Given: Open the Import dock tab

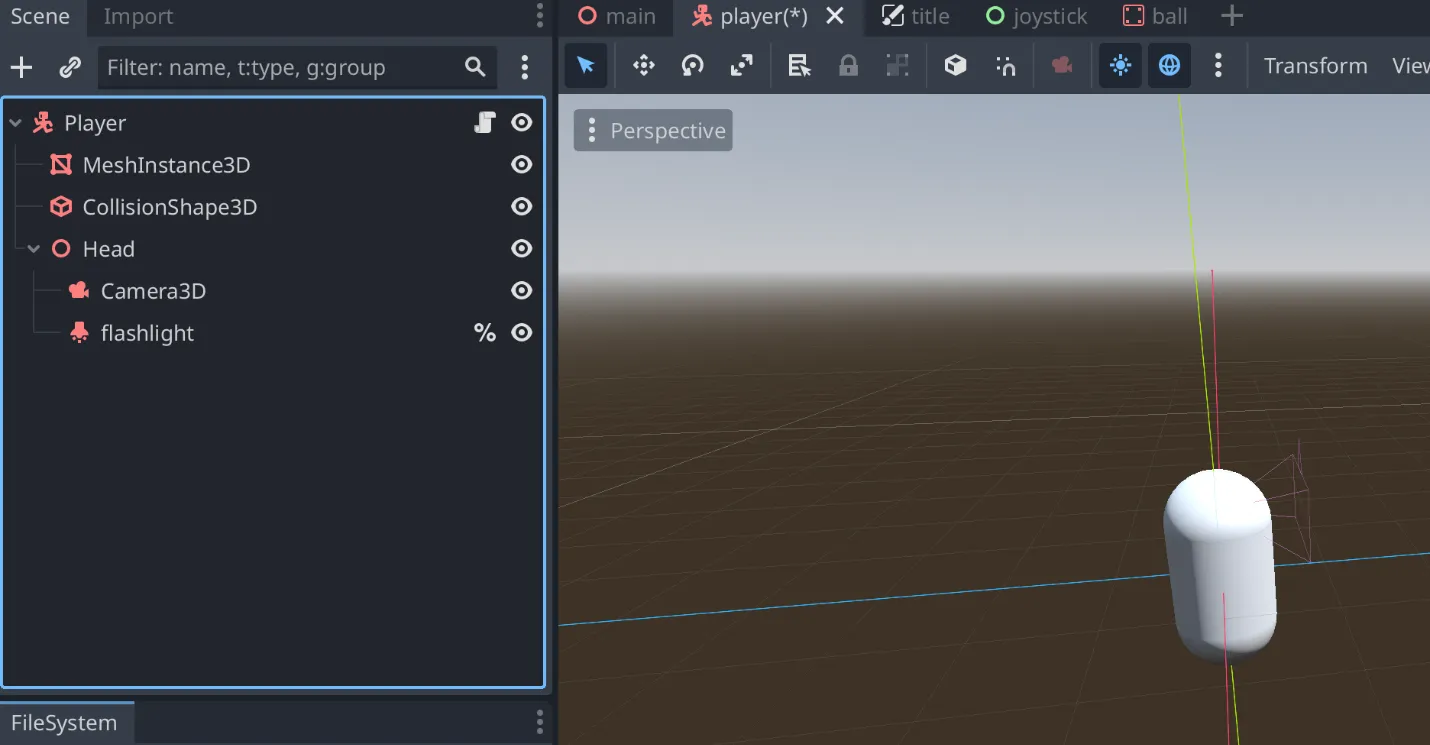Looking at the screenshot, I should tap(138, 17).
